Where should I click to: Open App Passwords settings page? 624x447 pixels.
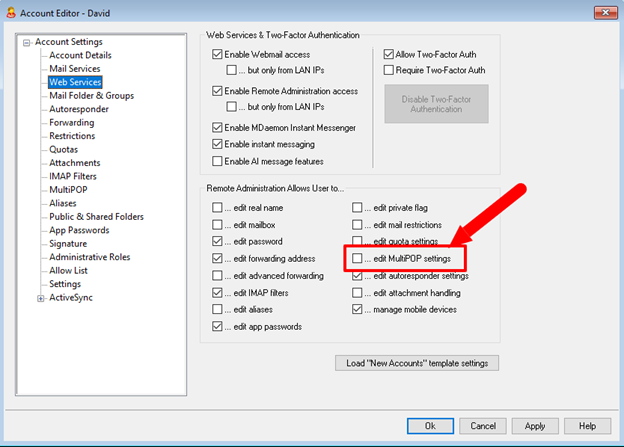81,230
